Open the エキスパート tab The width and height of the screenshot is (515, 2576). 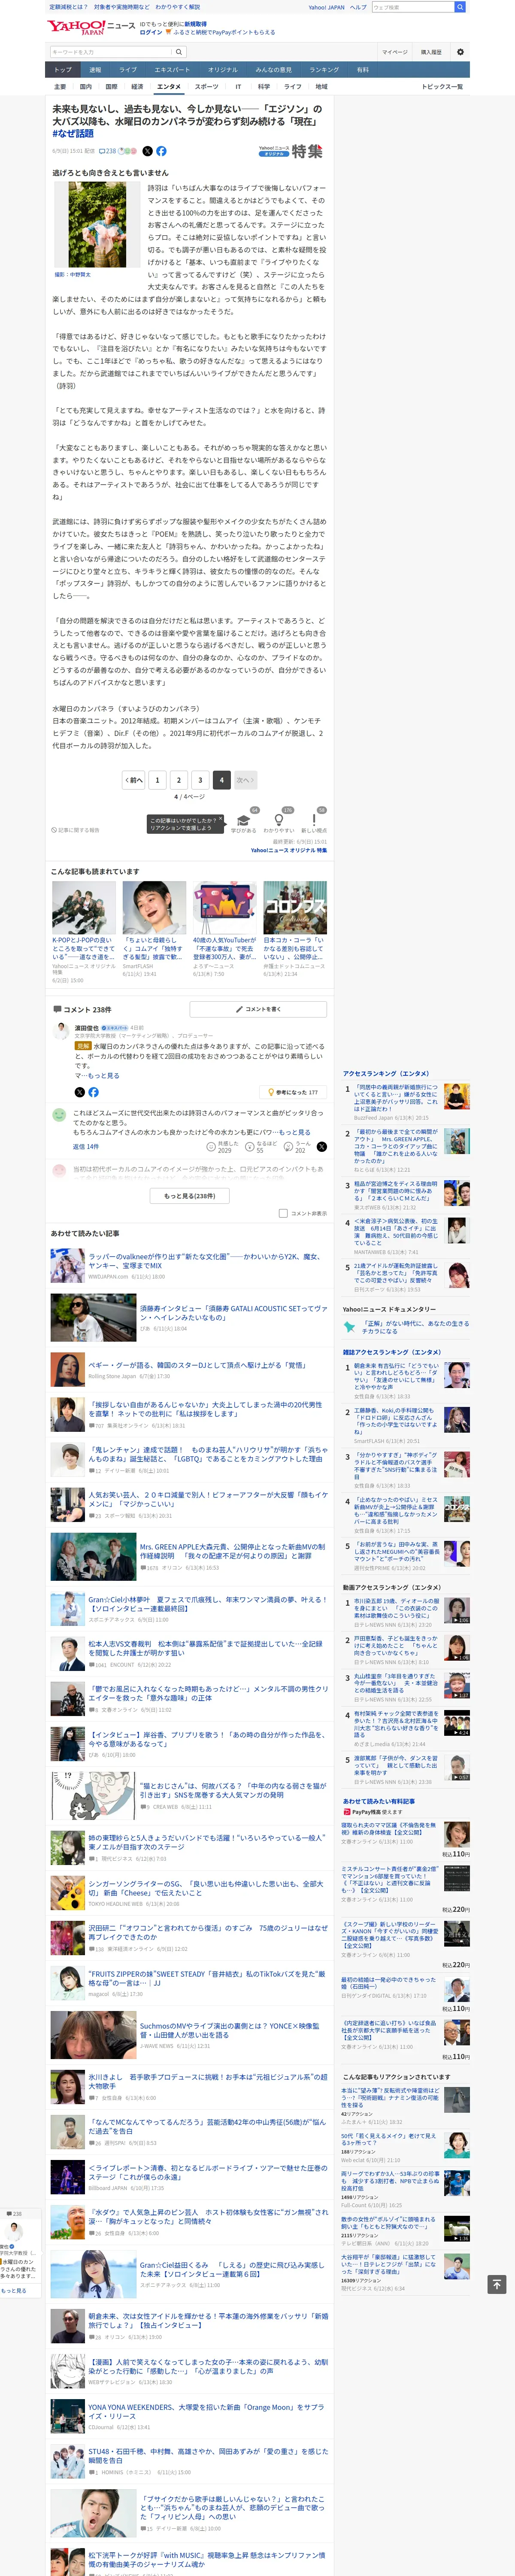coord(172,70)
